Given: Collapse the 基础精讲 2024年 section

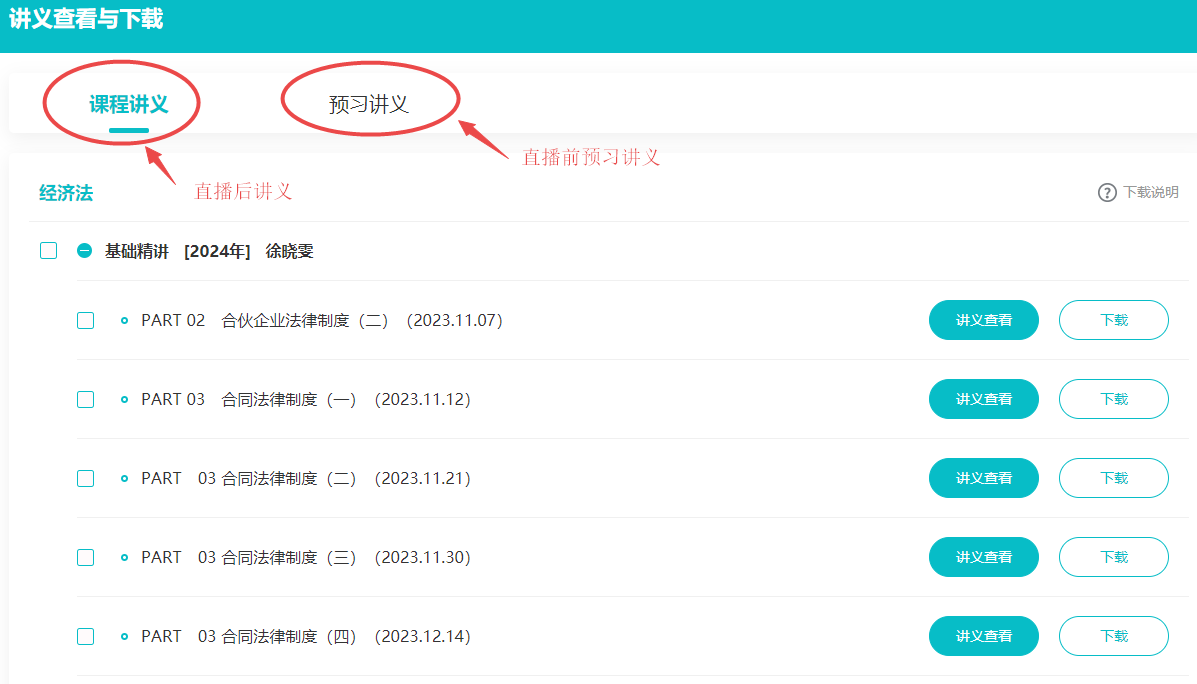Looking at the screenshot, I should [85, 251].
